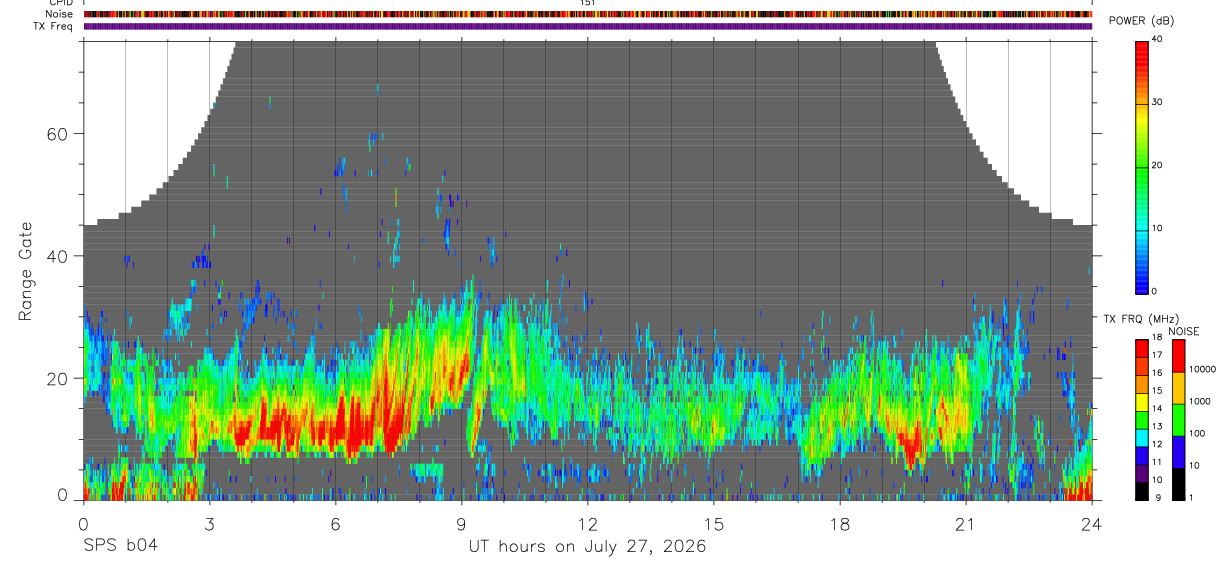The height and width of the screenshot is (567, 1228).
Task: Click the Noise strip at top
Action: tap(588, 15)
